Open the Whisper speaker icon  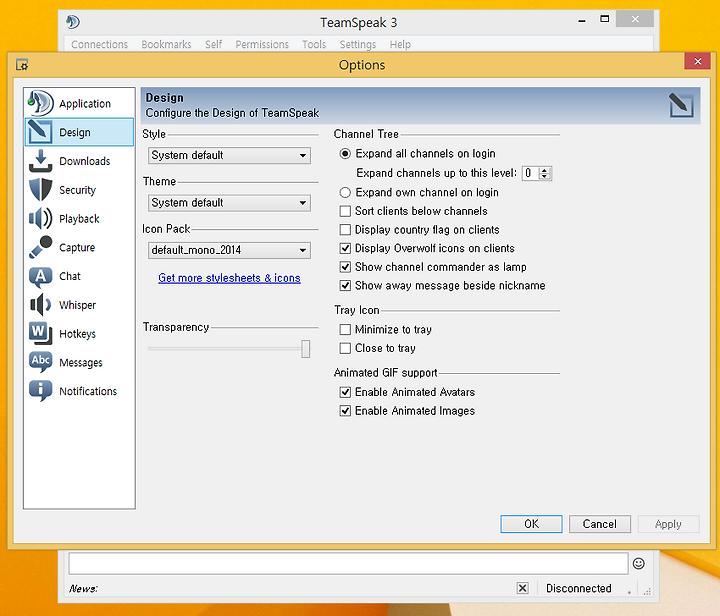(x=40, y=305)
